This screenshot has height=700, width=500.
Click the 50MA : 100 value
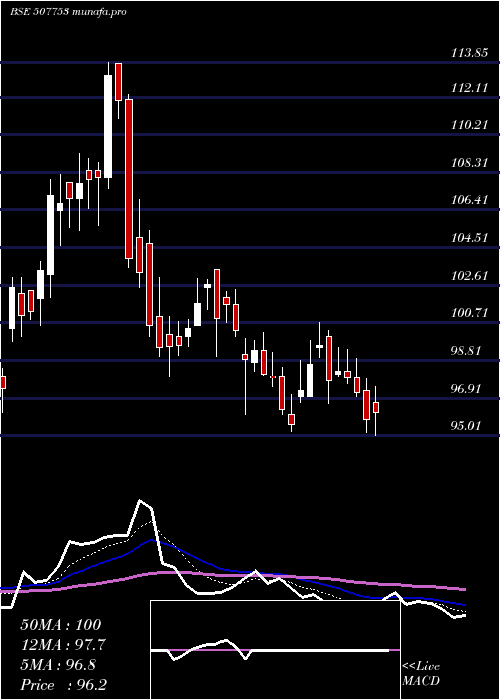tap(61, 625)
